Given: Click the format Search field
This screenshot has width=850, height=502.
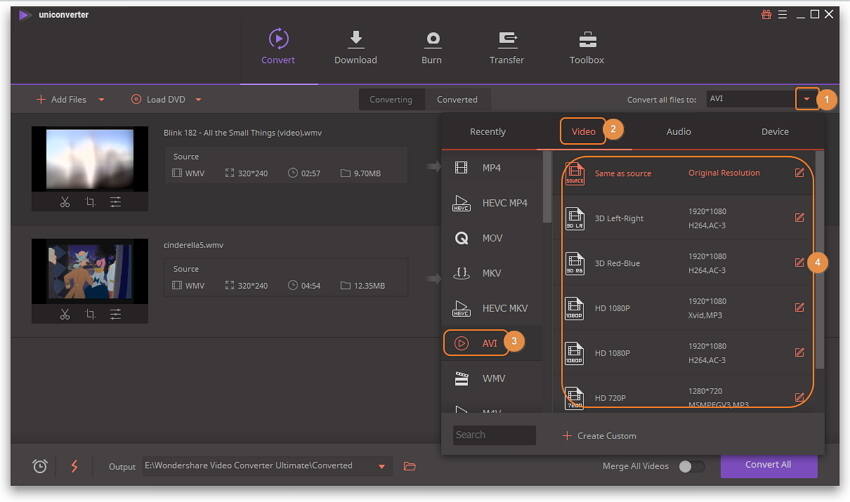Looking at the screenshot, I should click(494, 435).
